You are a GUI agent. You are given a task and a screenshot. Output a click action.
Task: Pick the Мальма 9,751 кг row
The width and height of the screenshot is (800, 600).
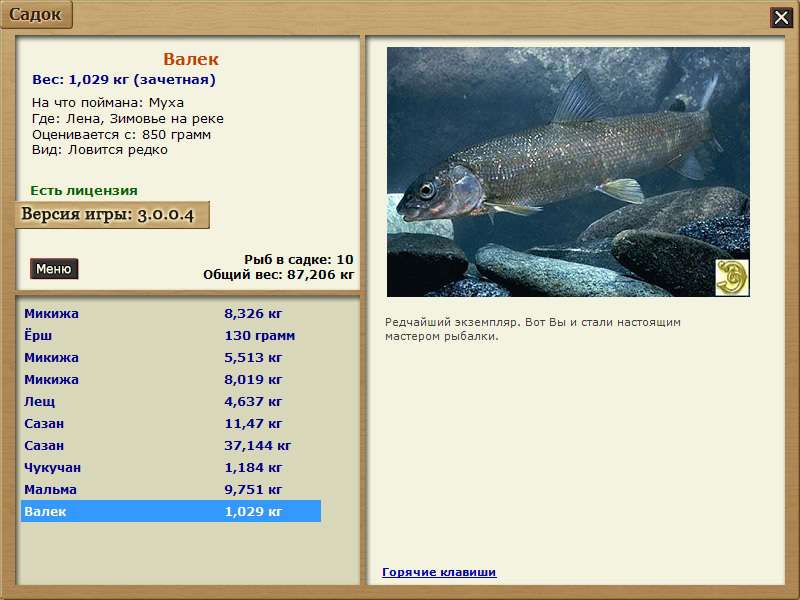[x=170, y=490]
